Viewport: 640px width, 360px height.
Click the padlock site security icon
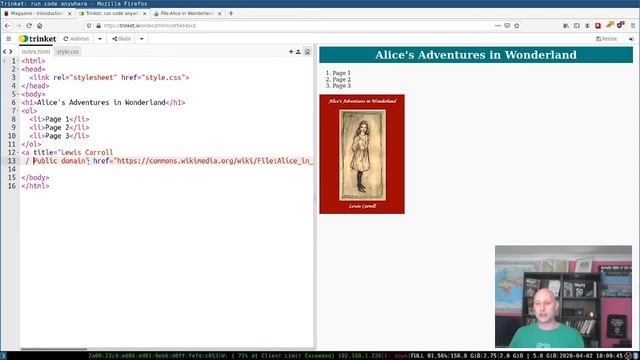[x=98, y=25]
